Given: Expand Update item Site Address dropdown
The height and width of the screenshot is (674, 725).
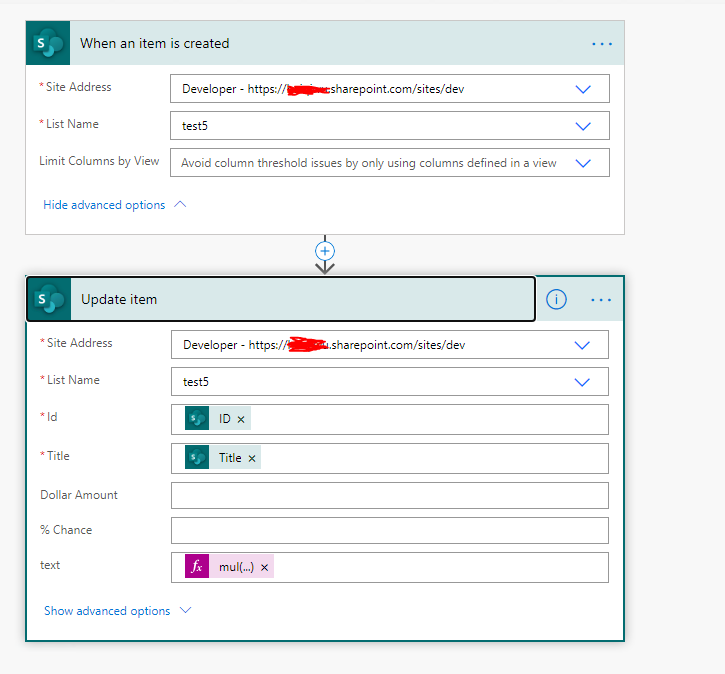Looking at the screenshot, I should point(582,345).
